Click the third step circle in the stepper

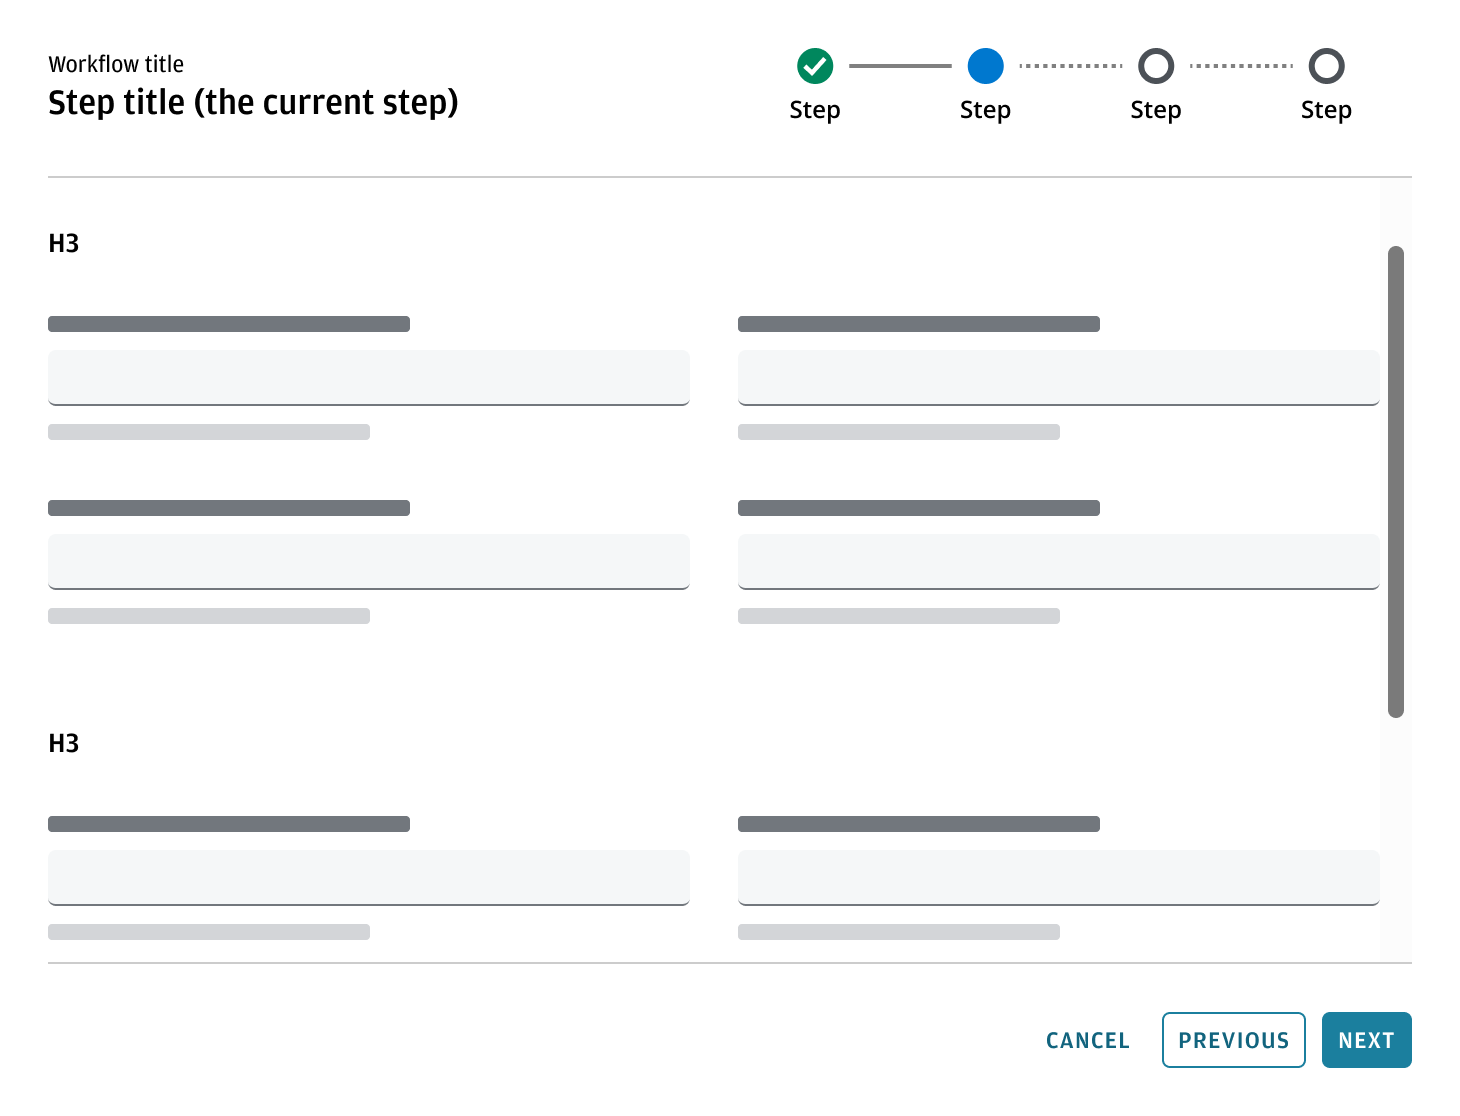point(1156,65)
